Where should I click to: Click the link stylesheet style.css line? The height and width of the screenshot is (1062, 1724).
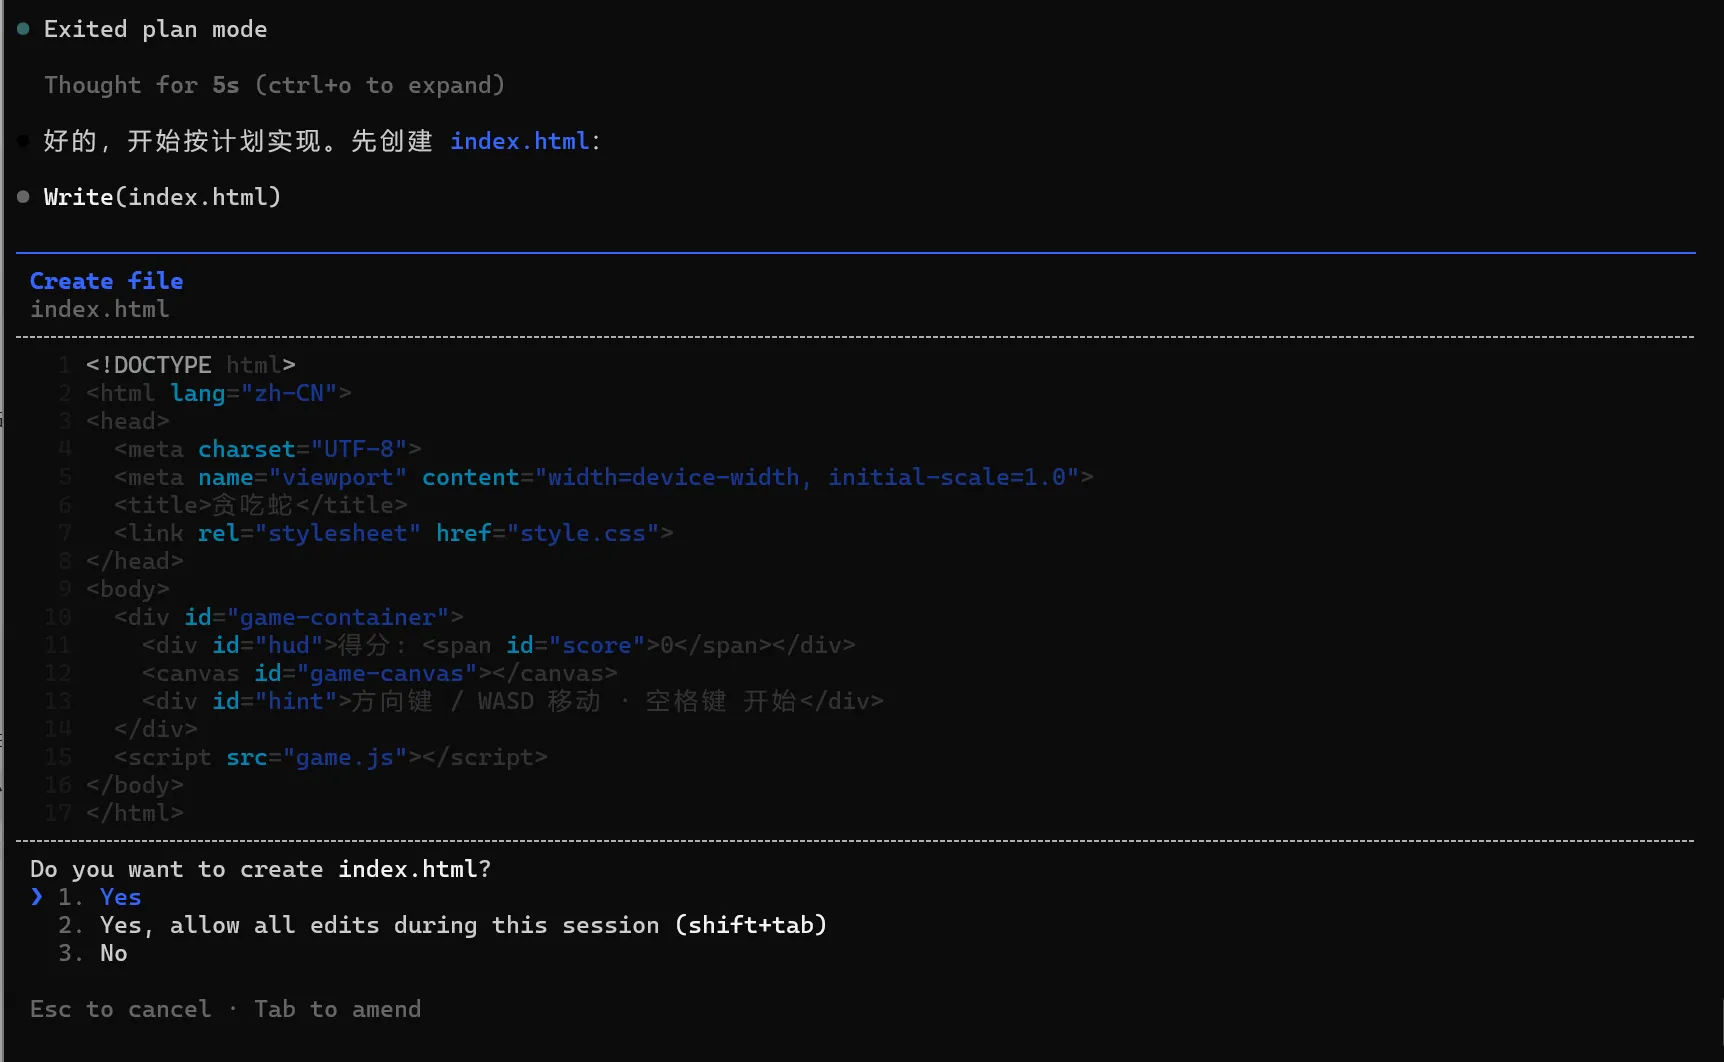click(393, 533)
